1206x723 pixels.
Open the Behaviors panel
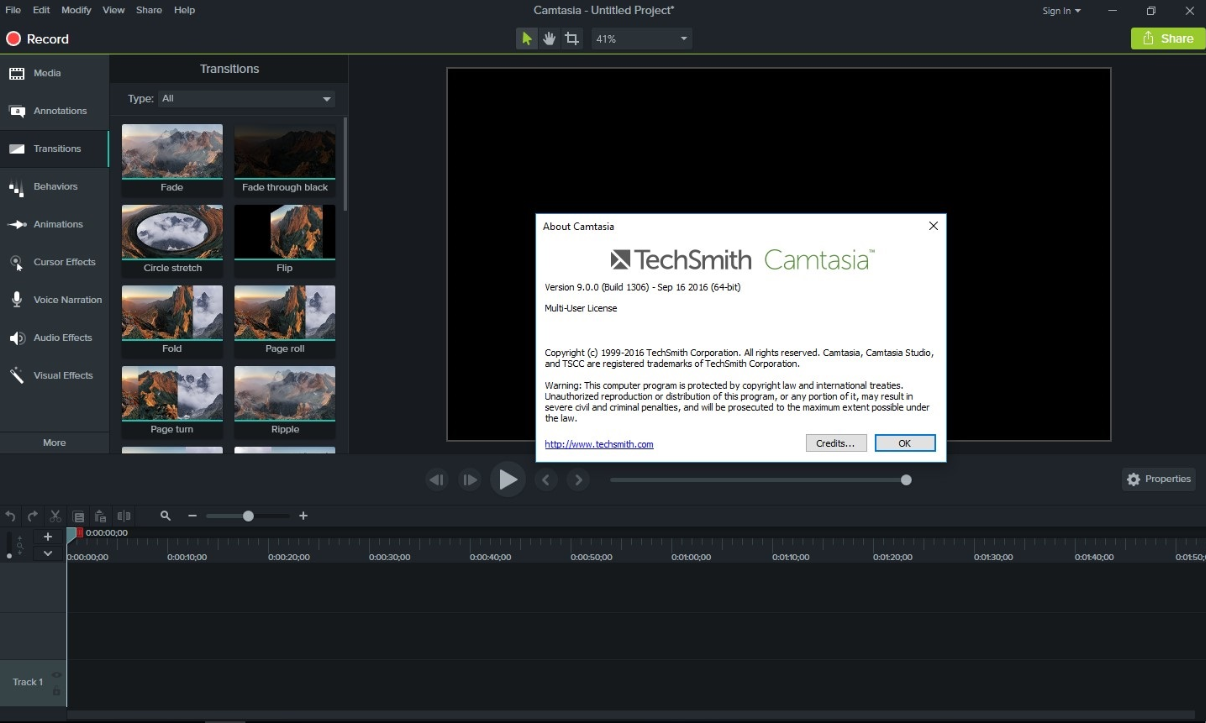[54, 187]
